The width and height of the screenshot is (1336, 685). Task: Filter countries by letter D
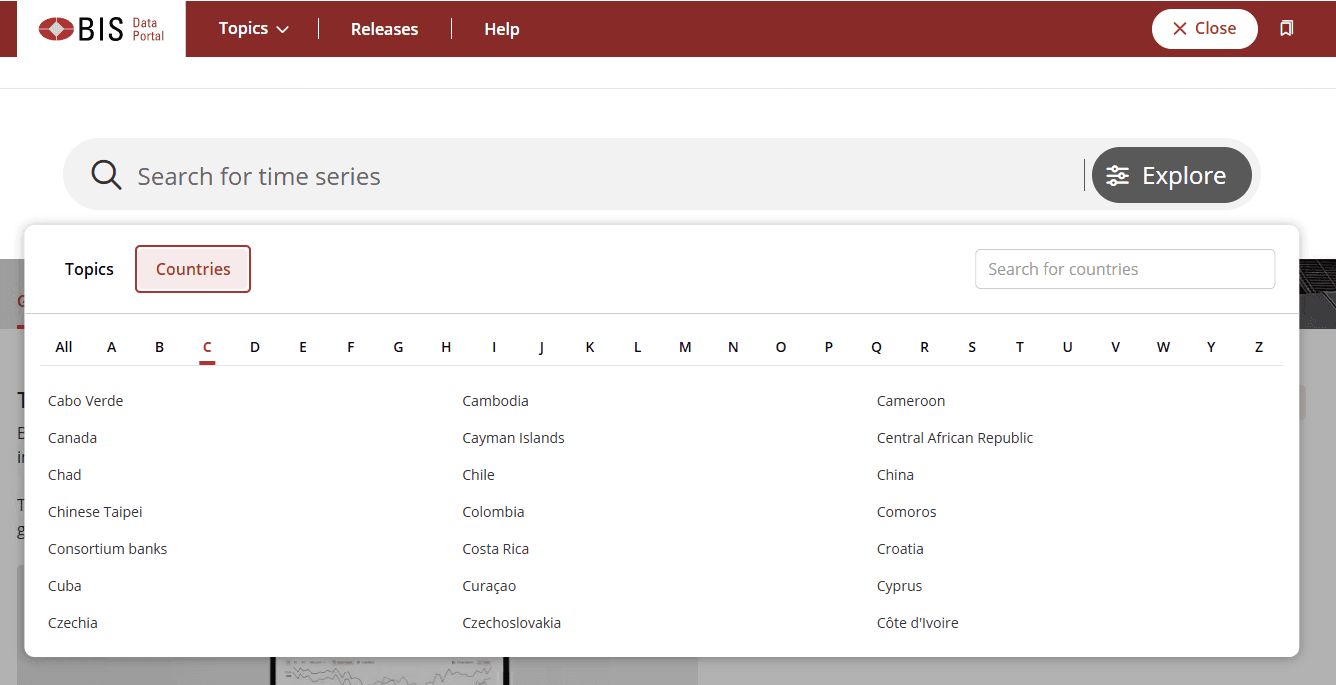pos(255,347)
